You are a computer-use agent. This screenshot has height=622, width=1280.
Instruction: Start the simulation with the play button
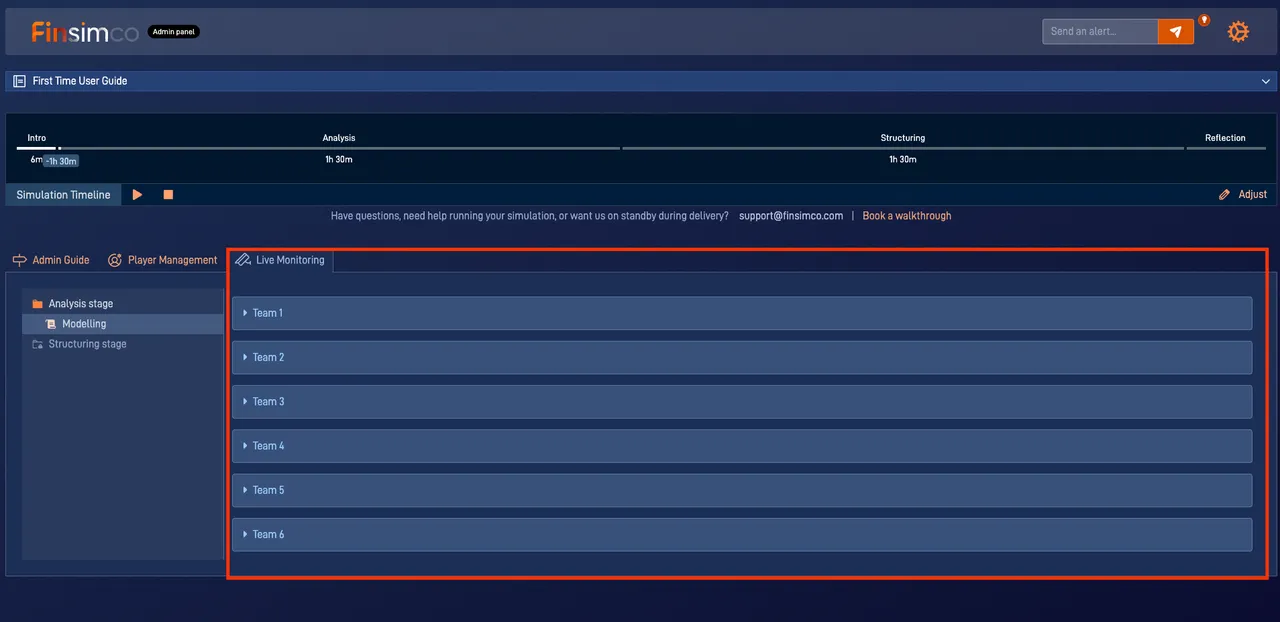[x=138, y=195]
